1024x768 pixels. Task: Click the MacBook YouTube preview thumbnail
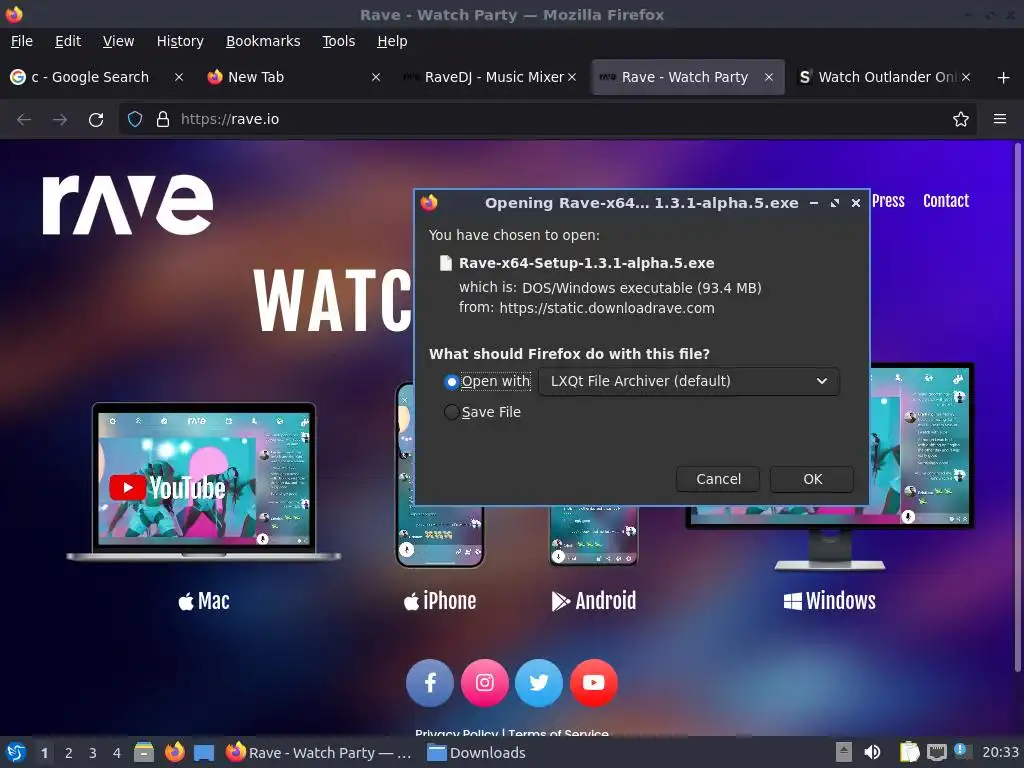point(203,481)
